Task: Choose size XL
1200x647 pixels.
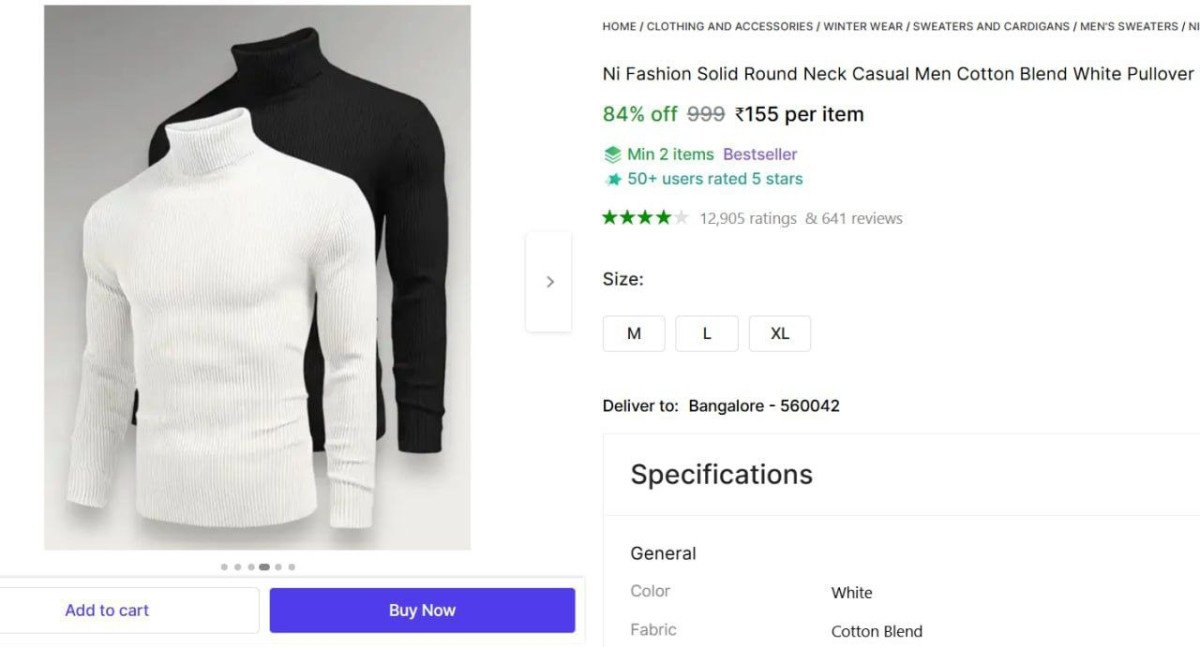Action: point(780,334)
